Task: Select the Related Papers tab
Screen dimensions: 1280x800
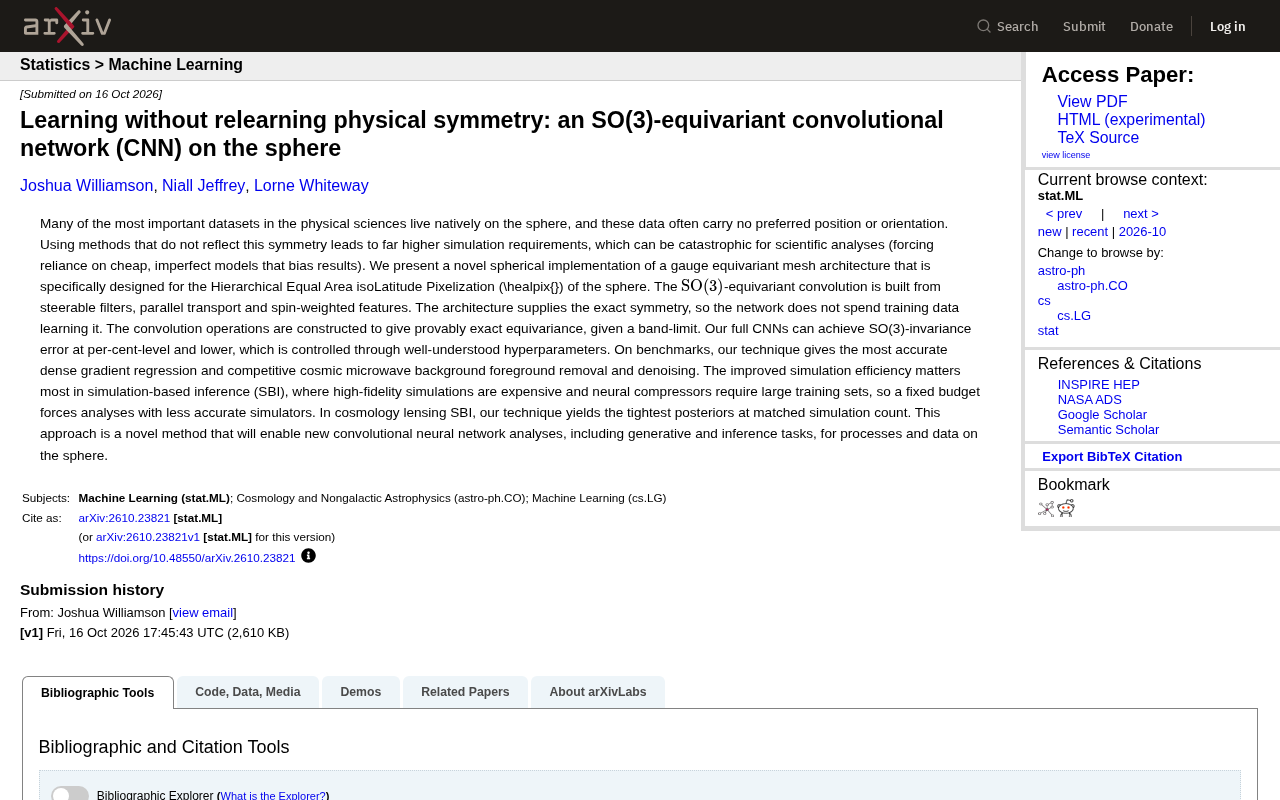Action: pos(465,692)
